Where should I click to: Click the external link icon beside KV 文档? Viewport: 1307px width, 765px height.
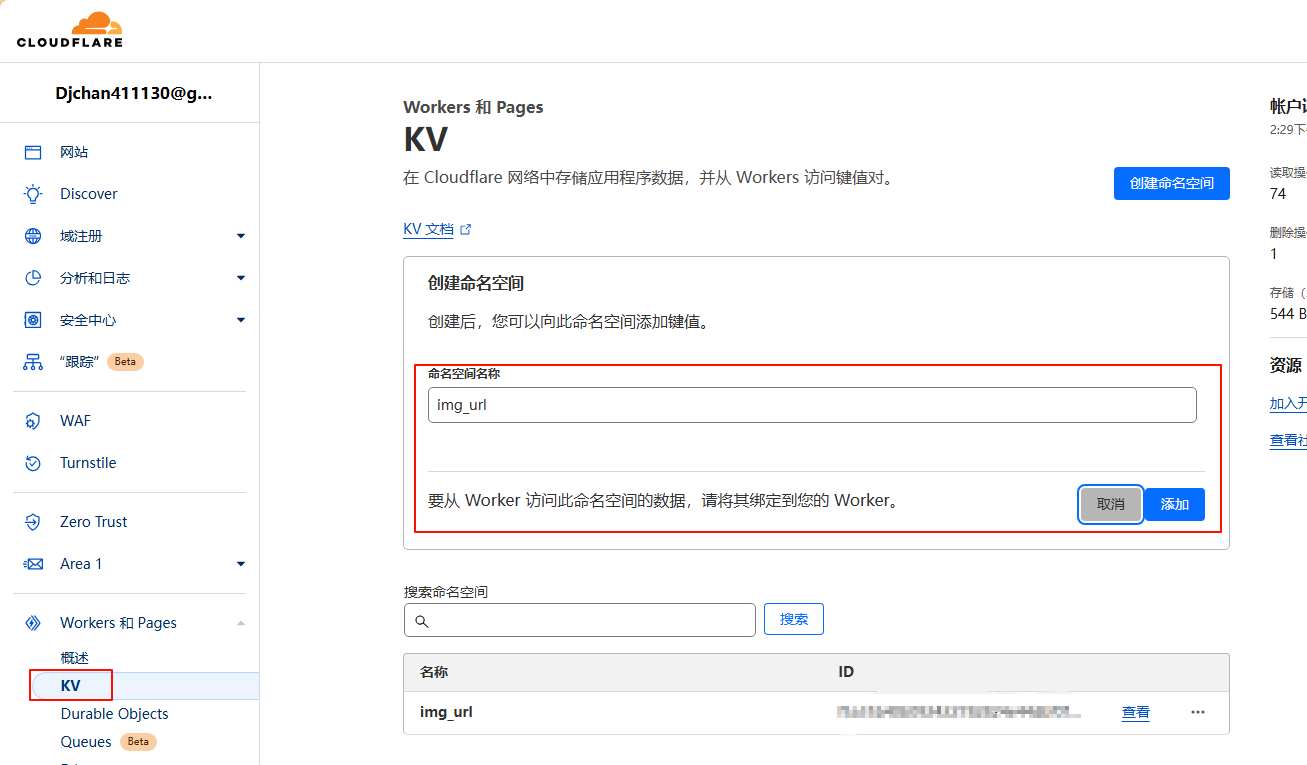pos(465,229)
